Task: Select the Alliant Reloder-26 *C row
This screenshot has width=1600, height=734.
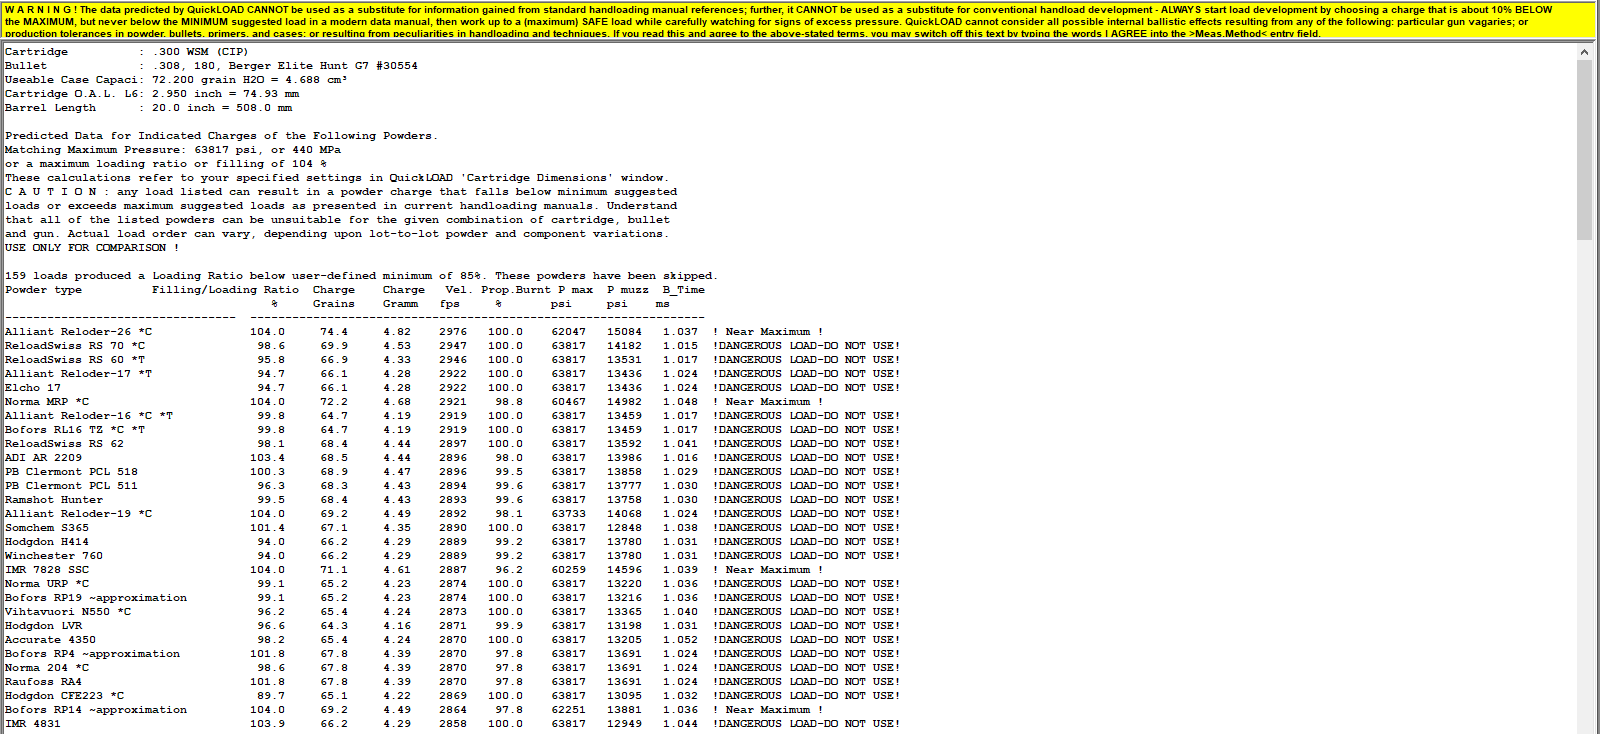Action: [x=414, y=332]
